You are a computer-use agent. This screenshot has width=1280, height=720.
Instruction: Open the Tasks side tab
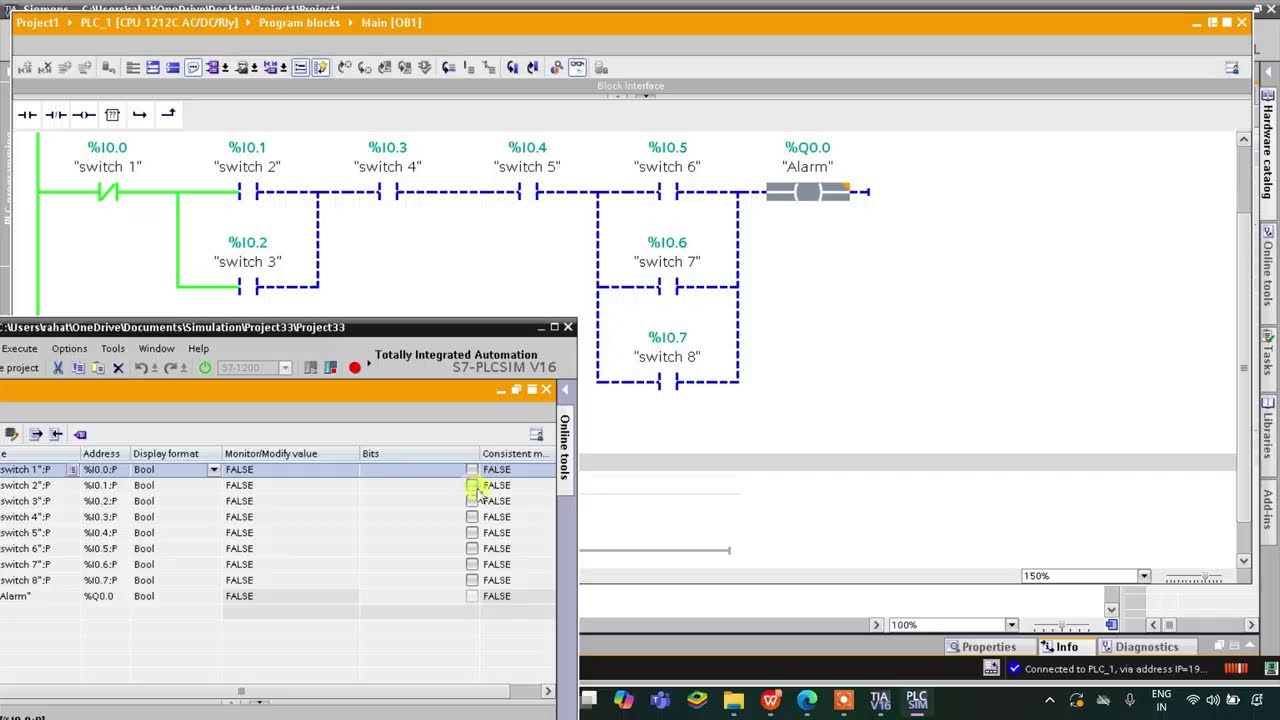(1267, 355)
